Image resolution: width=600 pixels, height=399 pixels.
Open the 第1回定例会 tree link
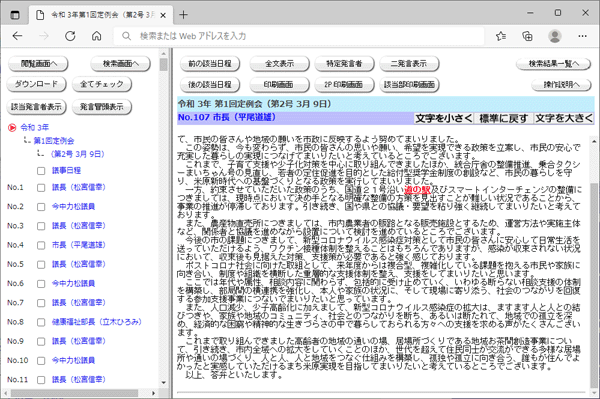pyautogui.click(x=54, y=141)
